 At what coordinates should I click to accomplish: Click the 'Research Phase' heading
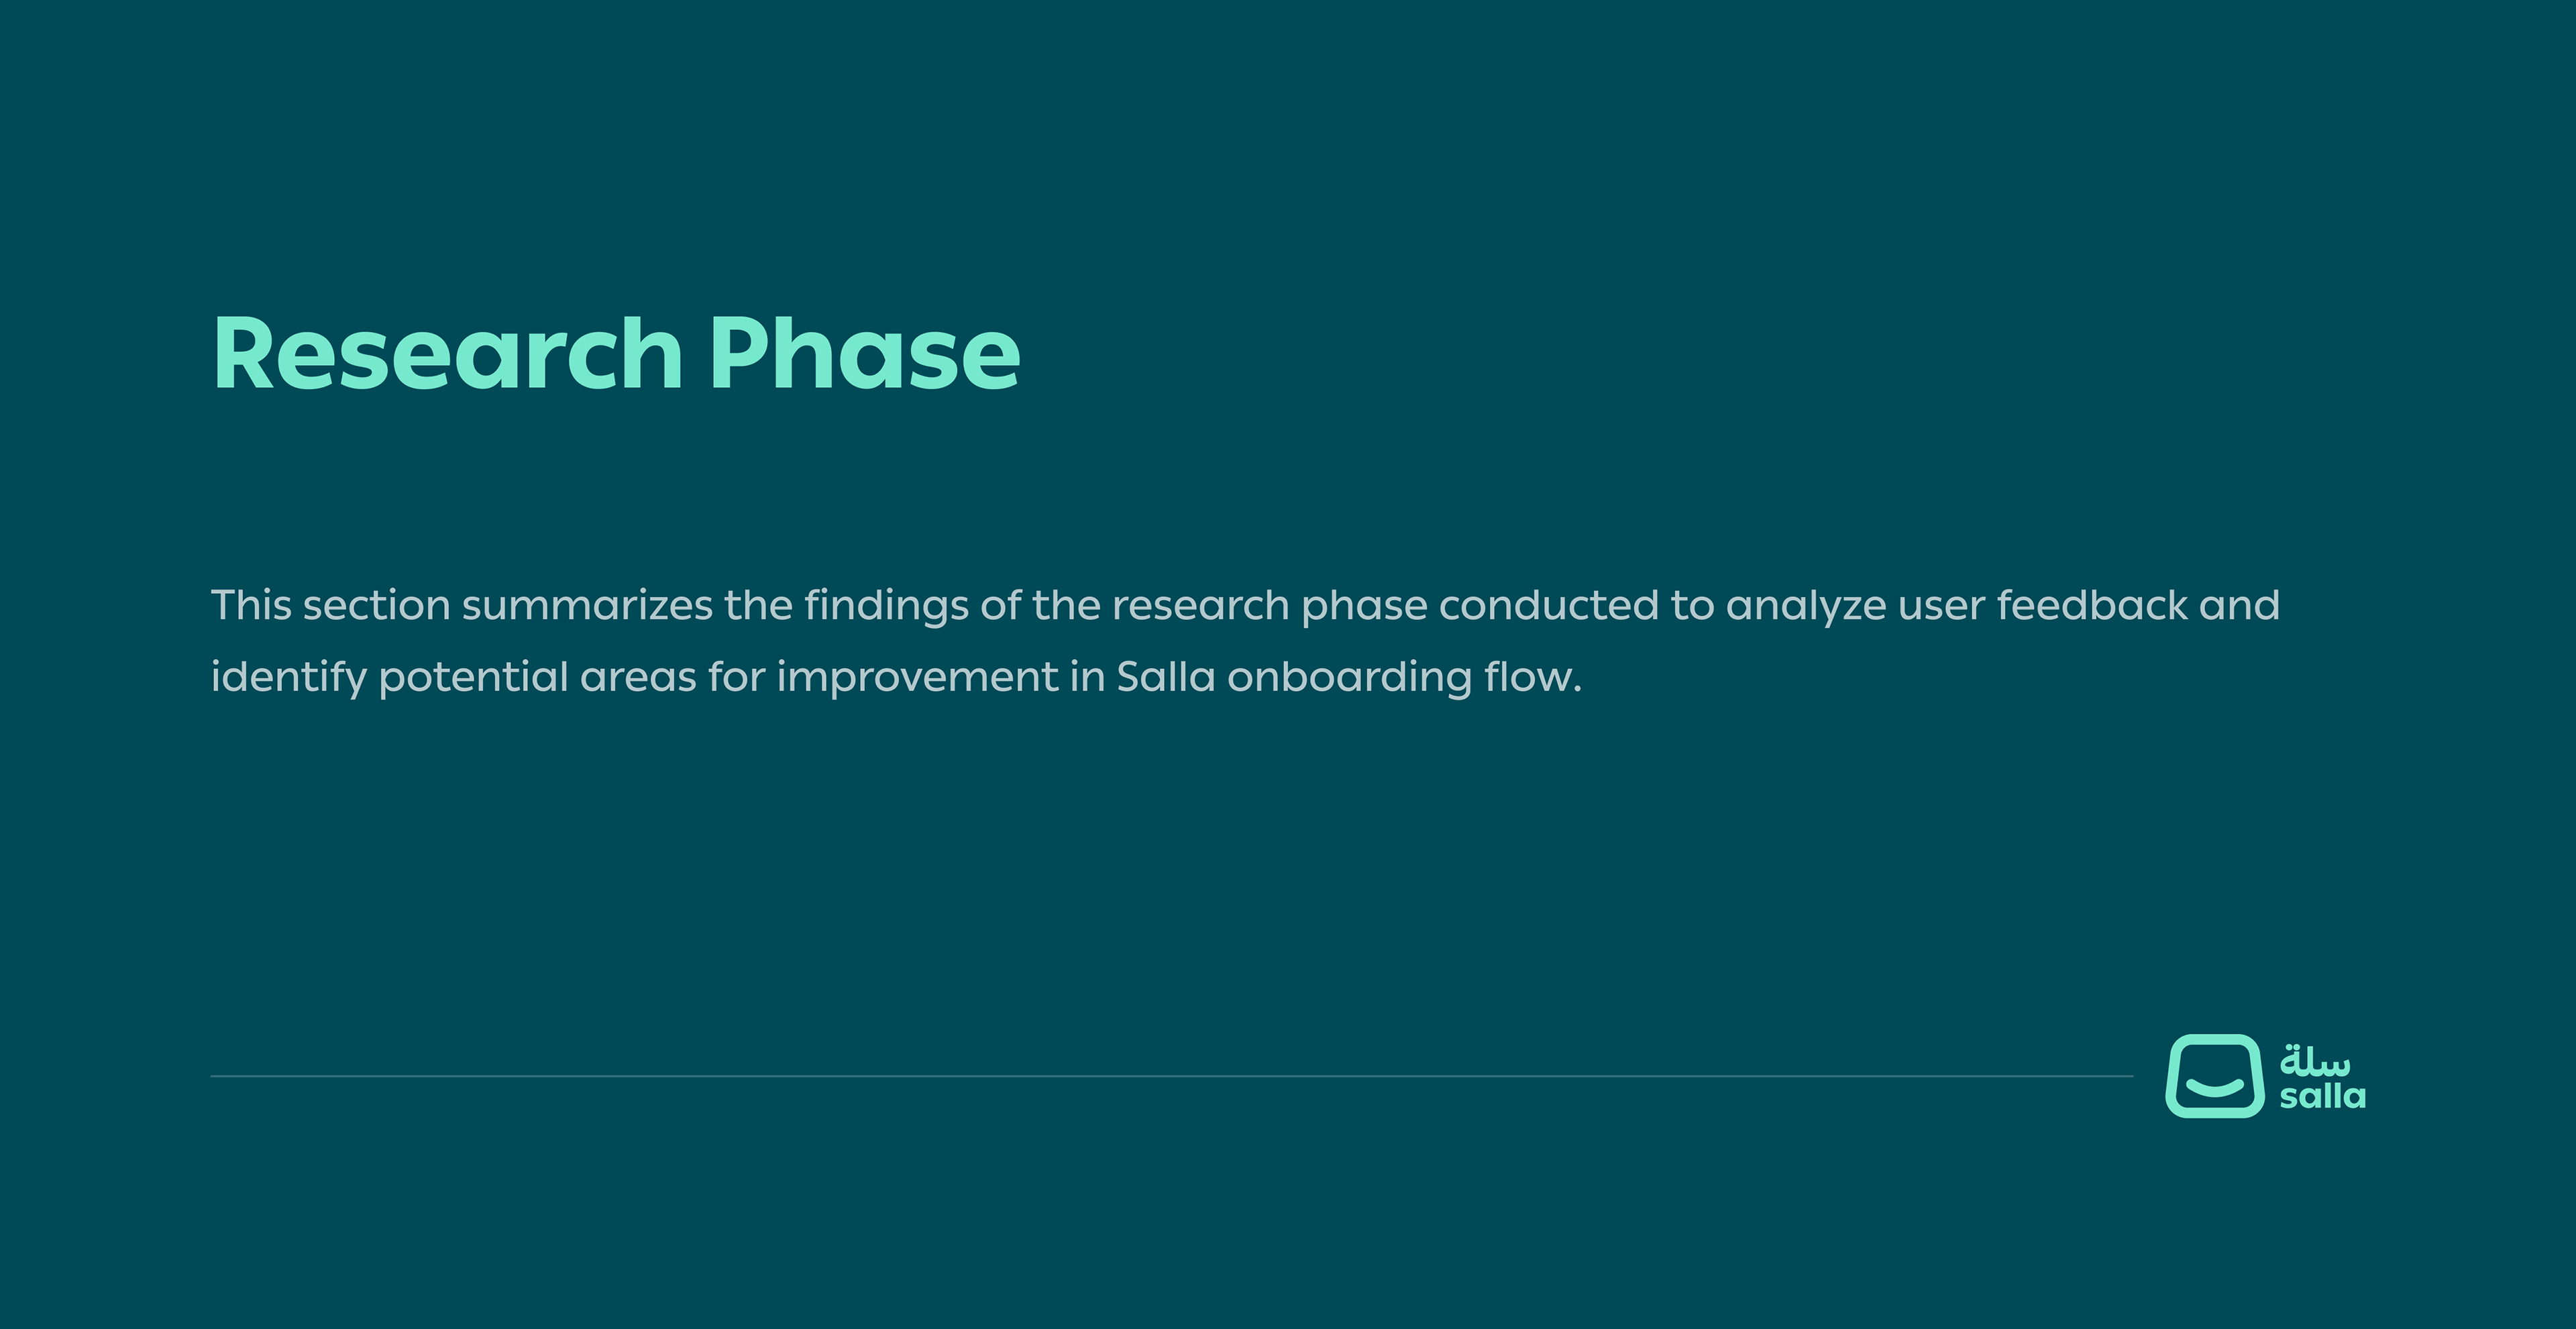615,354
